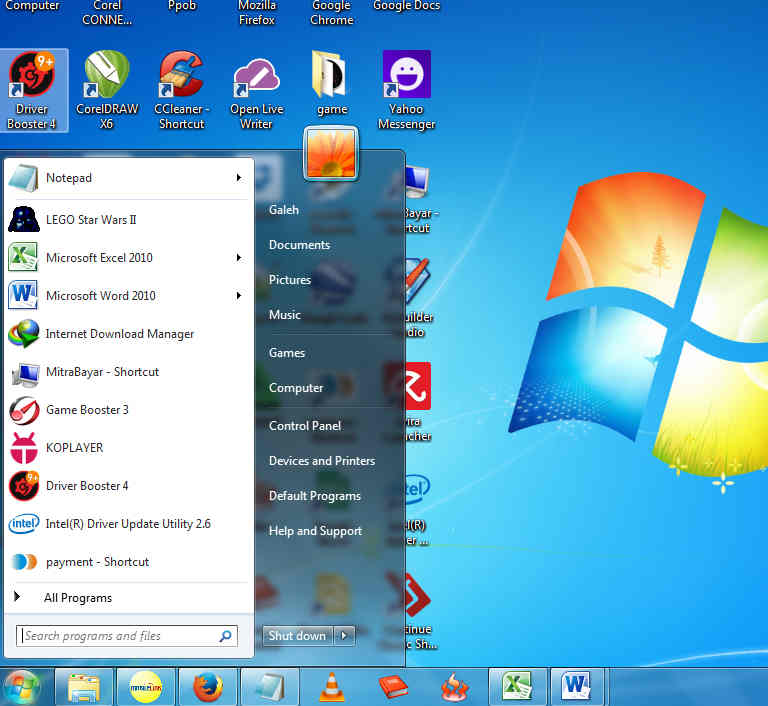
Task: Click the All Programs label
Action: pyautogui.click(x=78, y=598)
